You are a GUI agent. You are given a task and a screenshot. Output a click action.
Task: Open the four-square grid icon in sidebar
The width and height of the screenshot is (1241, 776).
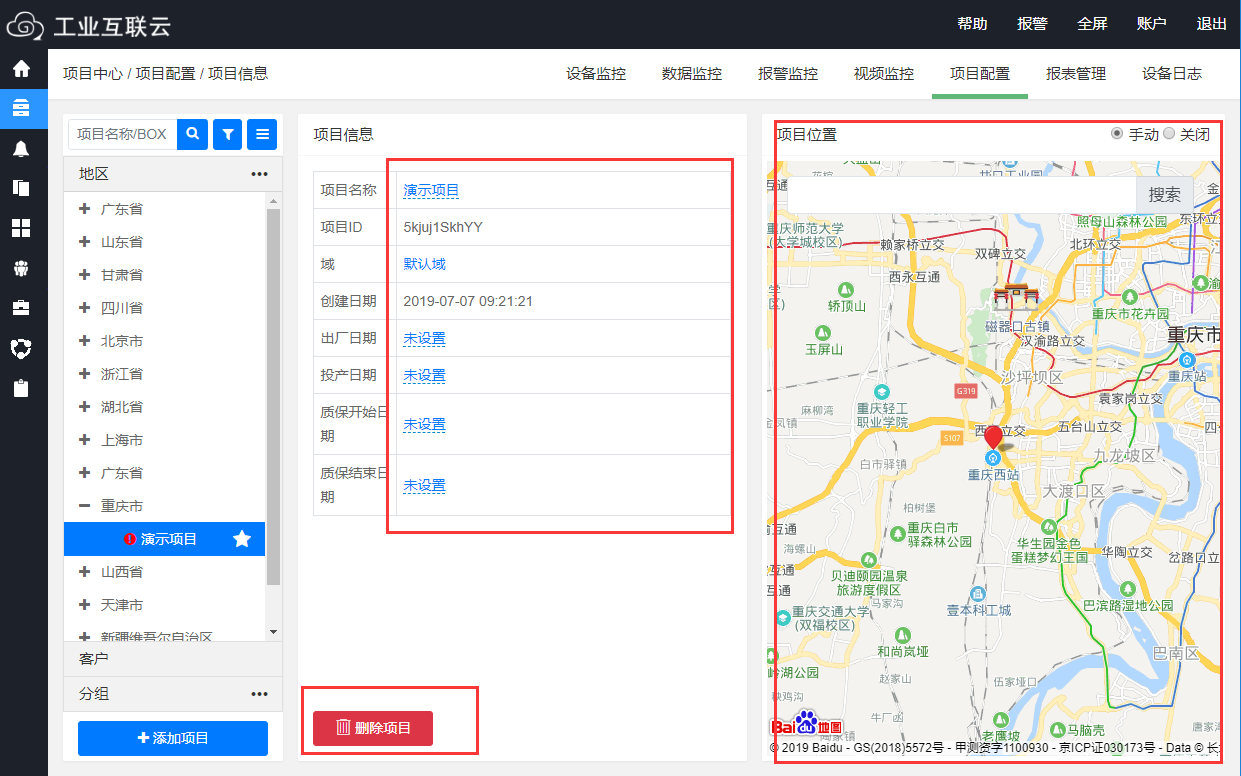[21, 228]
